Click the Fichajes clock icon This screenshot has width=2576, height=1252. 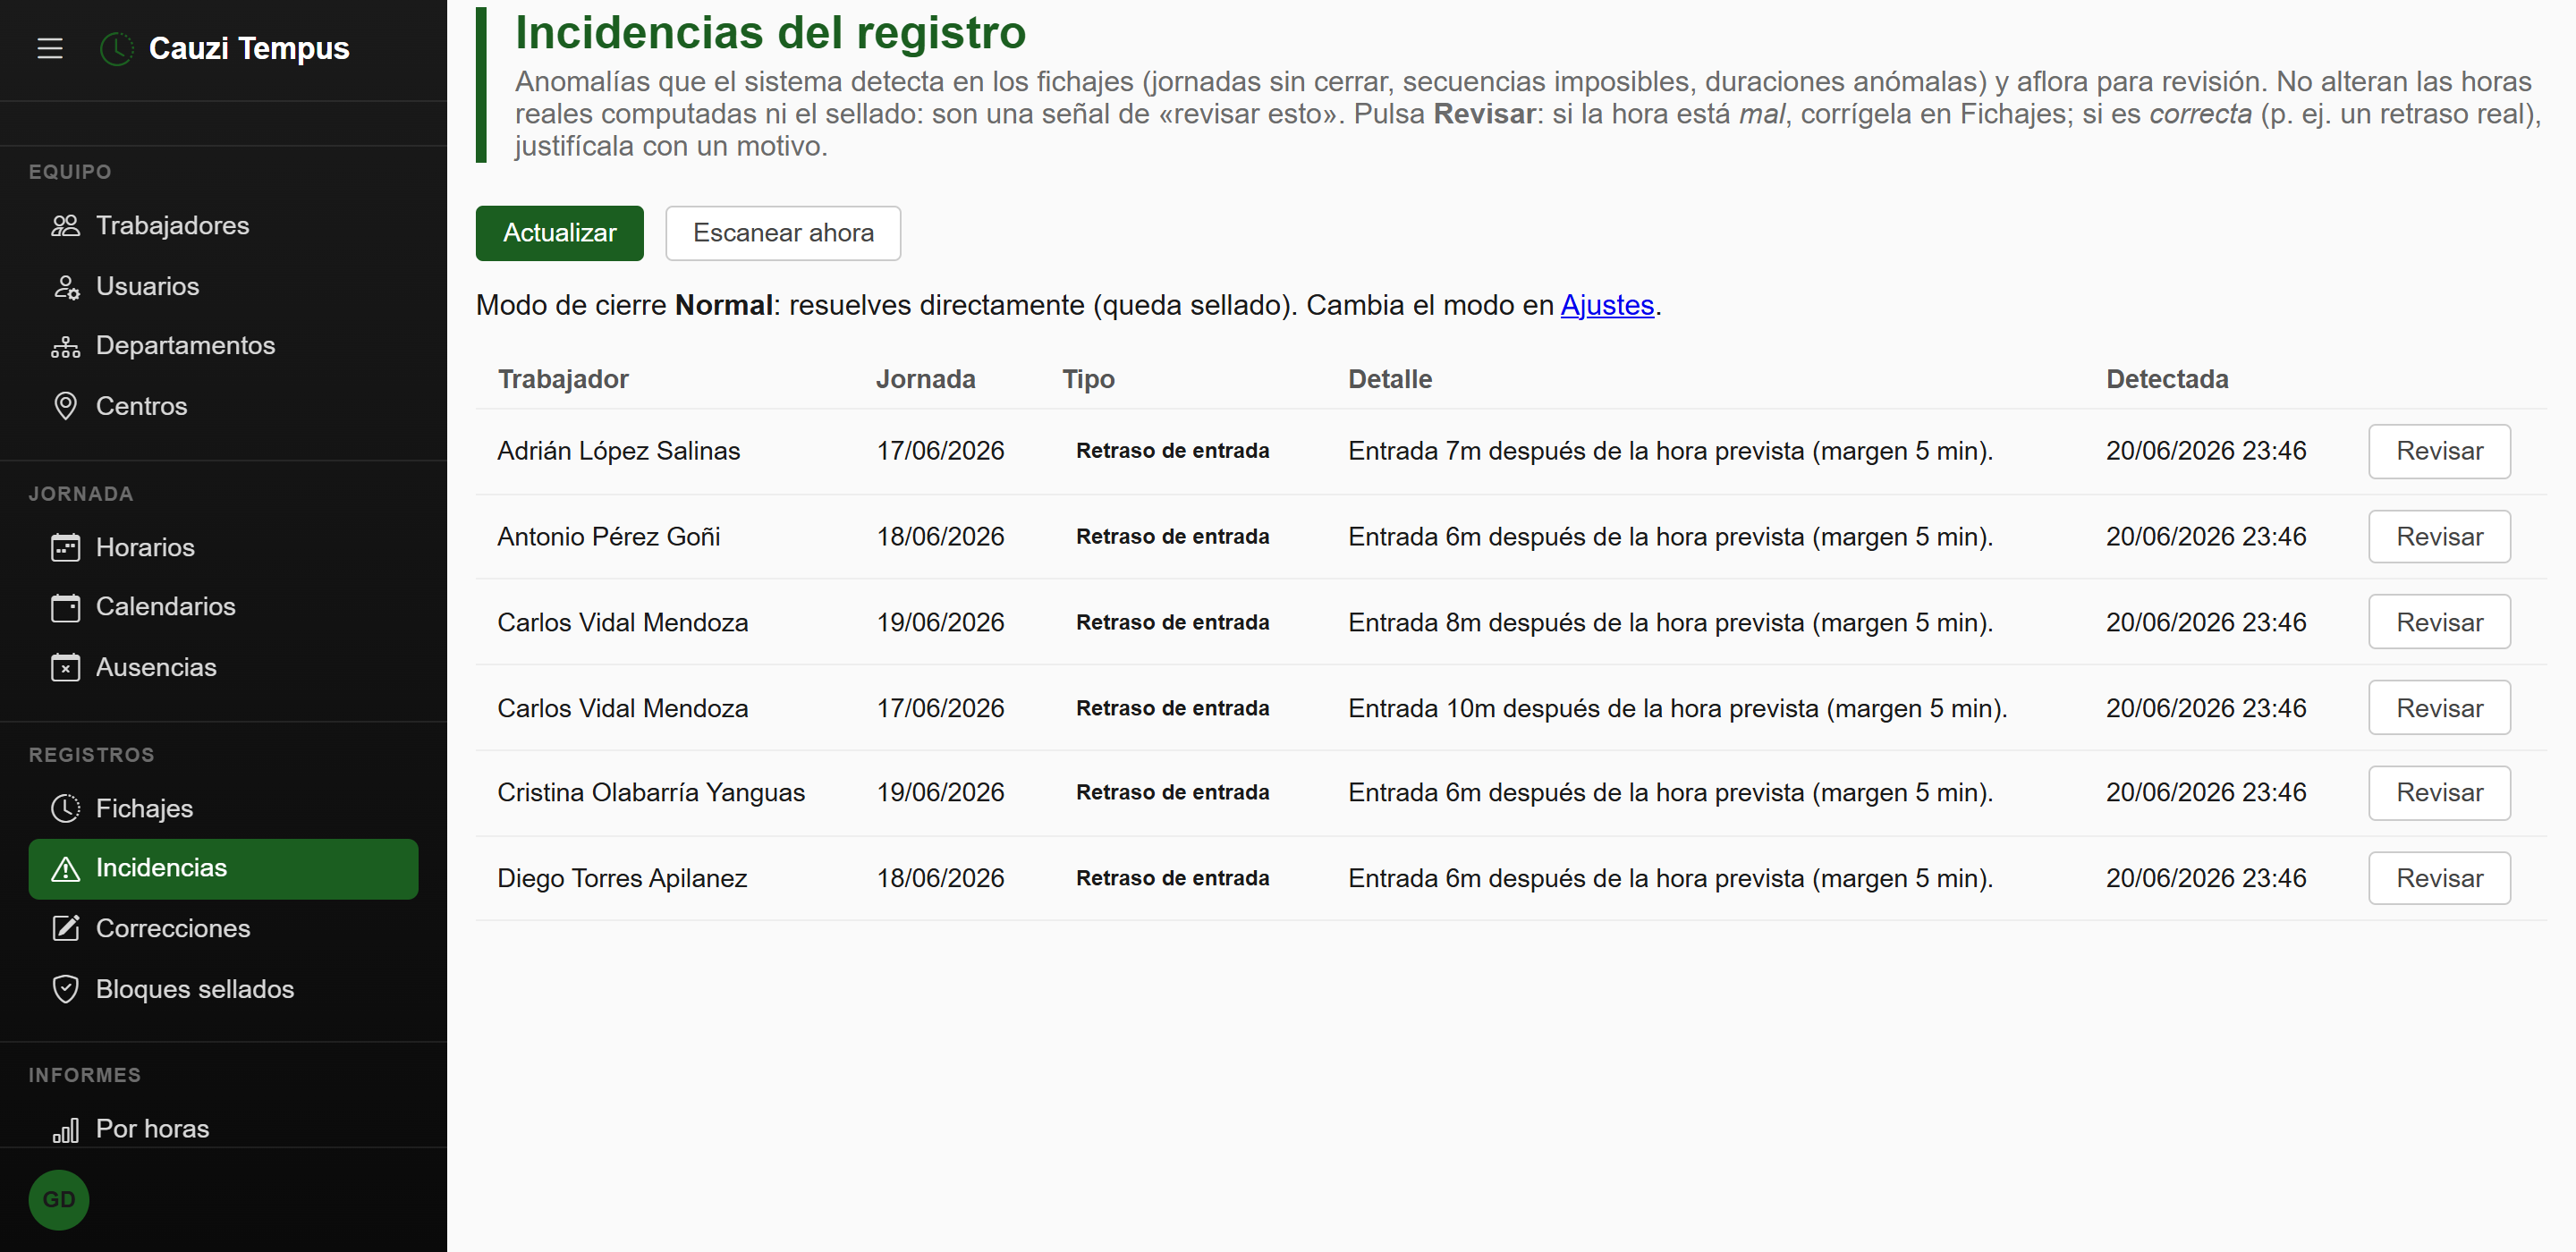(65, 808)
